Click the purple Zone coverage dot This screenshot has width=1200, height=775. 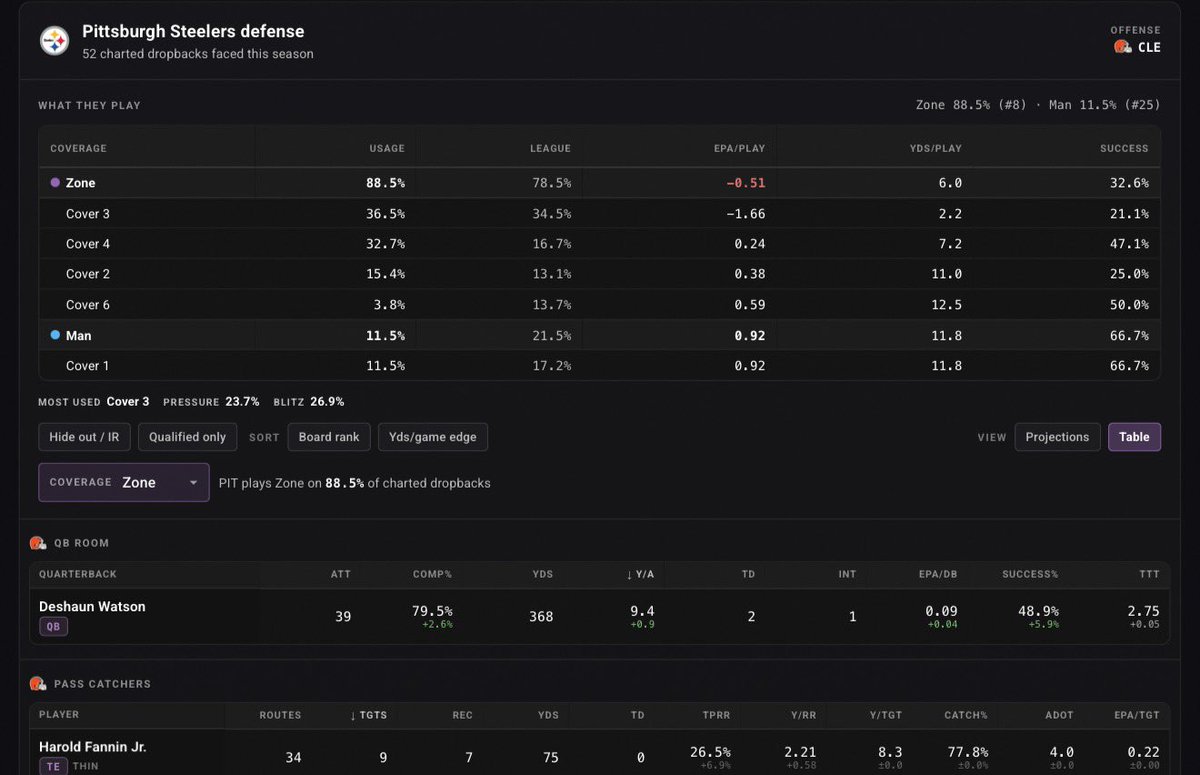click(55, 183)
